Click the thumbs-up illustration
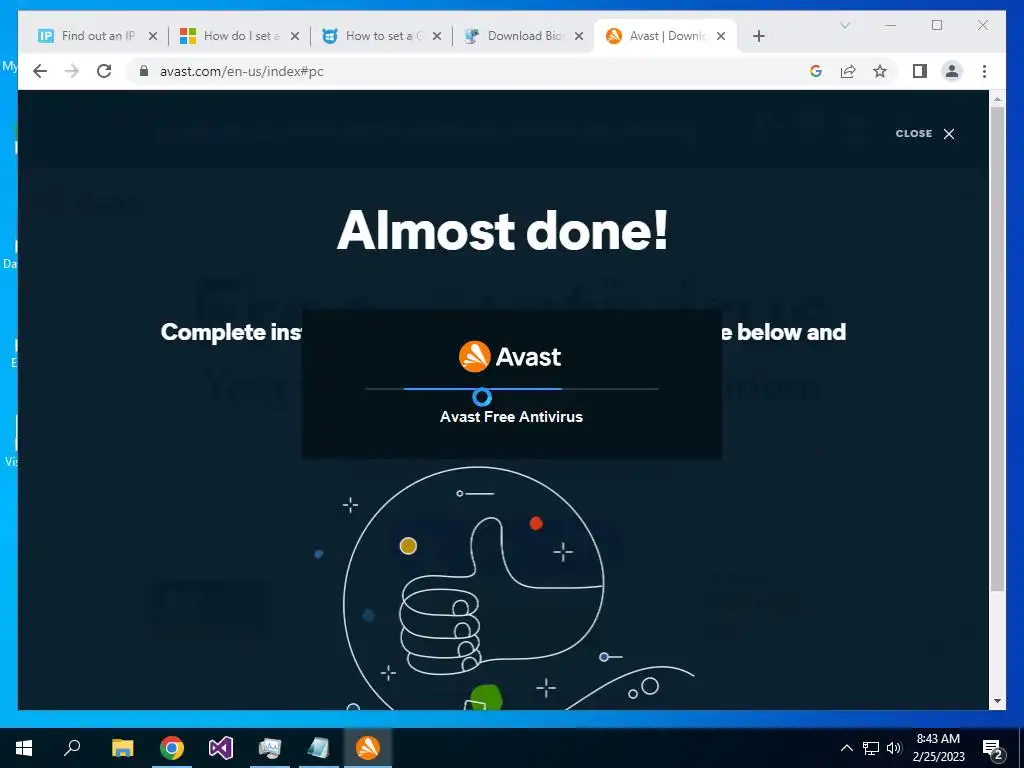 pos(473,588)
